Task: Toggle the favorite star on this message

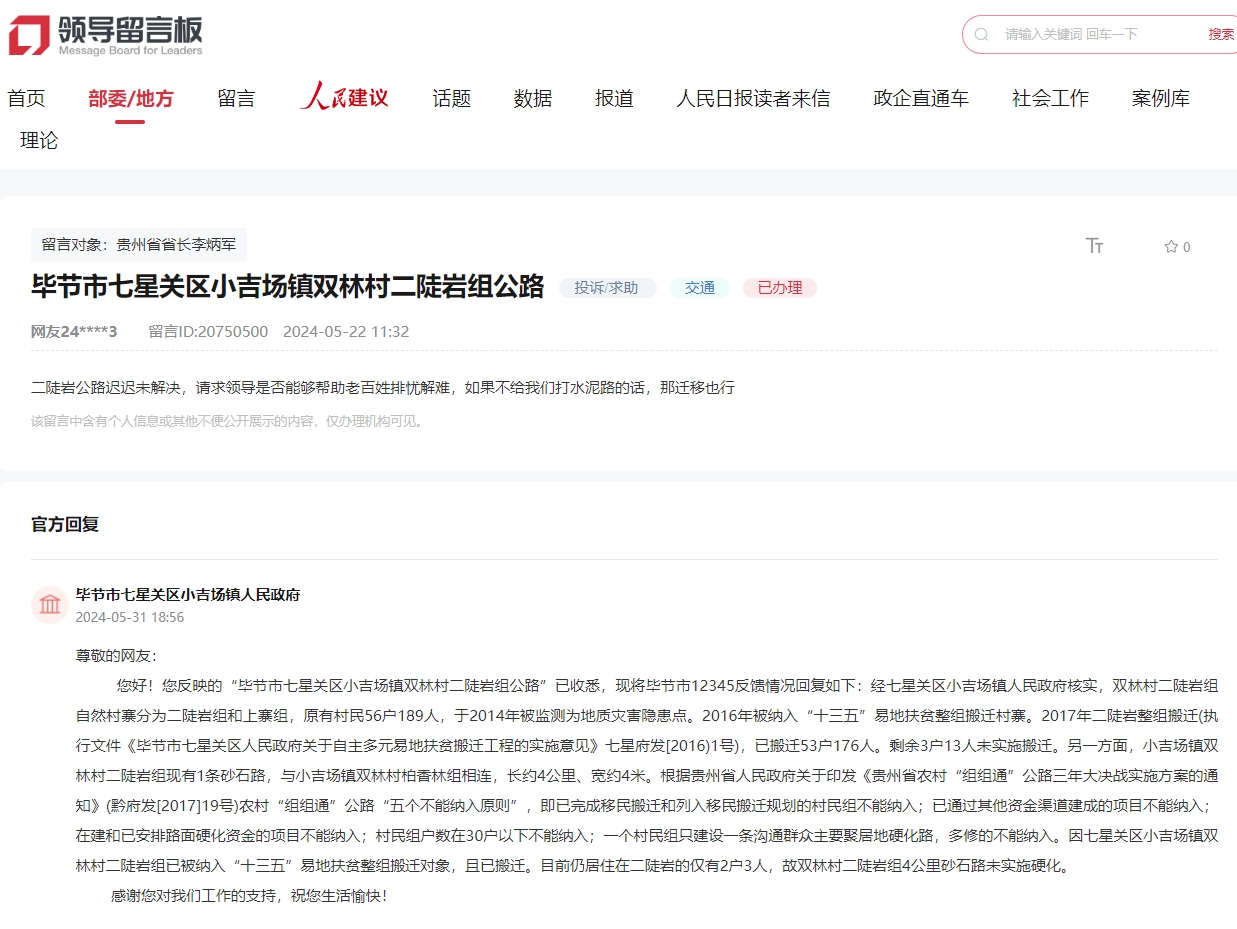Action: tap(1170, 247)
